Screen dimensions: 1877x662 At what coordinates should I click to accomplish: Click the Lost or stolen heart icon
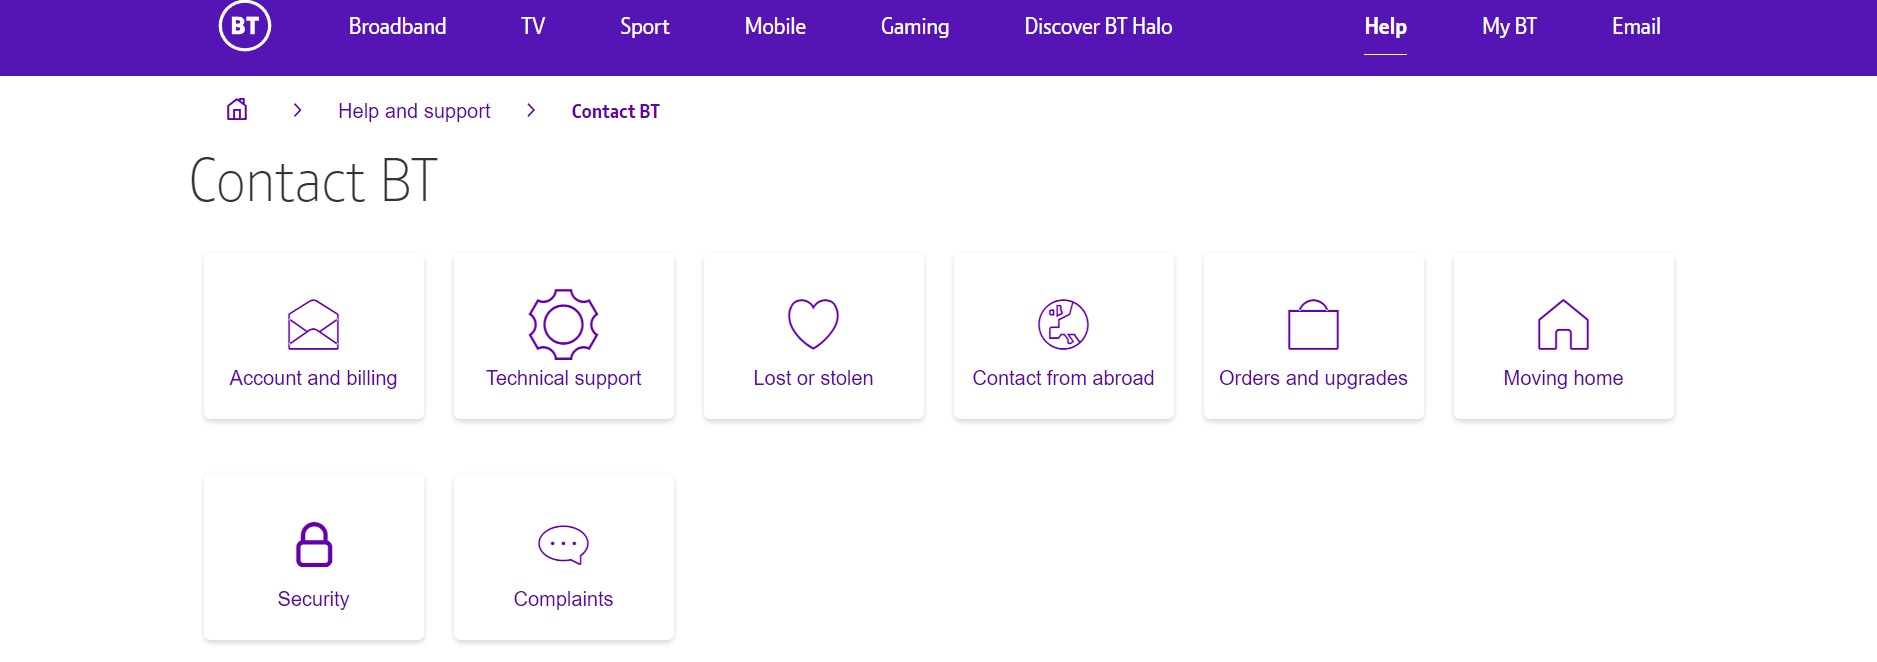click(x=813, y=324)
